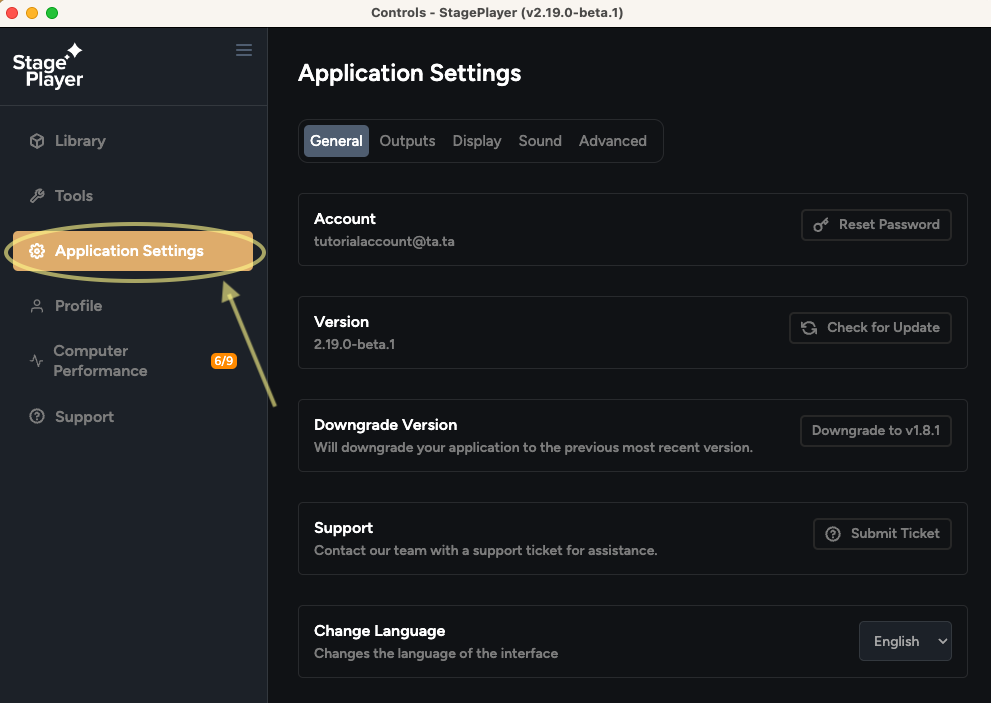Select Application Settings in sidebar
Image resolution: width=991 pixels, height=703 pixels.
pyautogui.click(x=133, y=251)
